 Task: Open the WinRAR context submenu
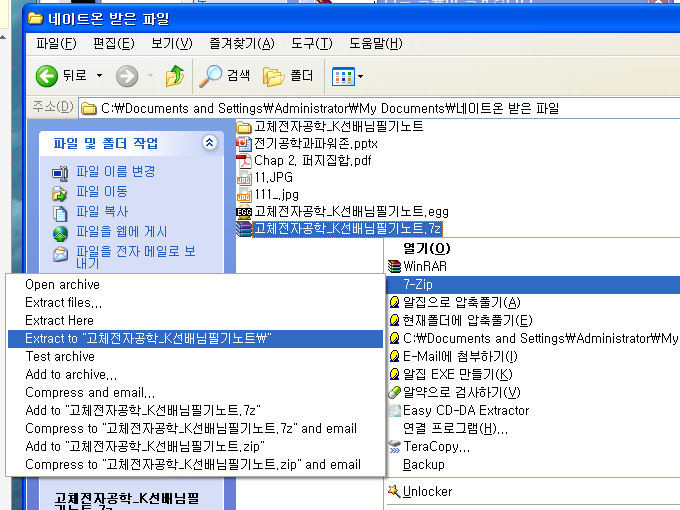[533, 266]
